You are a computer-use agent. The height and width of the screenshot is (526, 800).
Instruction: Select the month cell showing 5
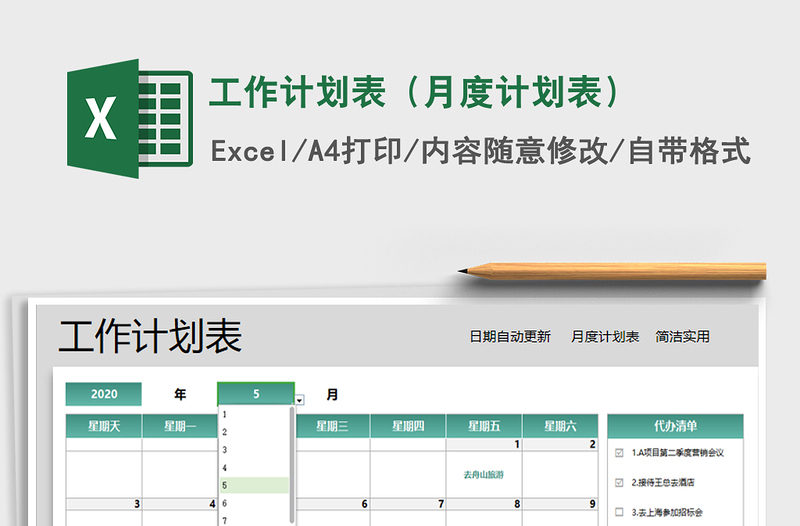[x=256, y=394]
